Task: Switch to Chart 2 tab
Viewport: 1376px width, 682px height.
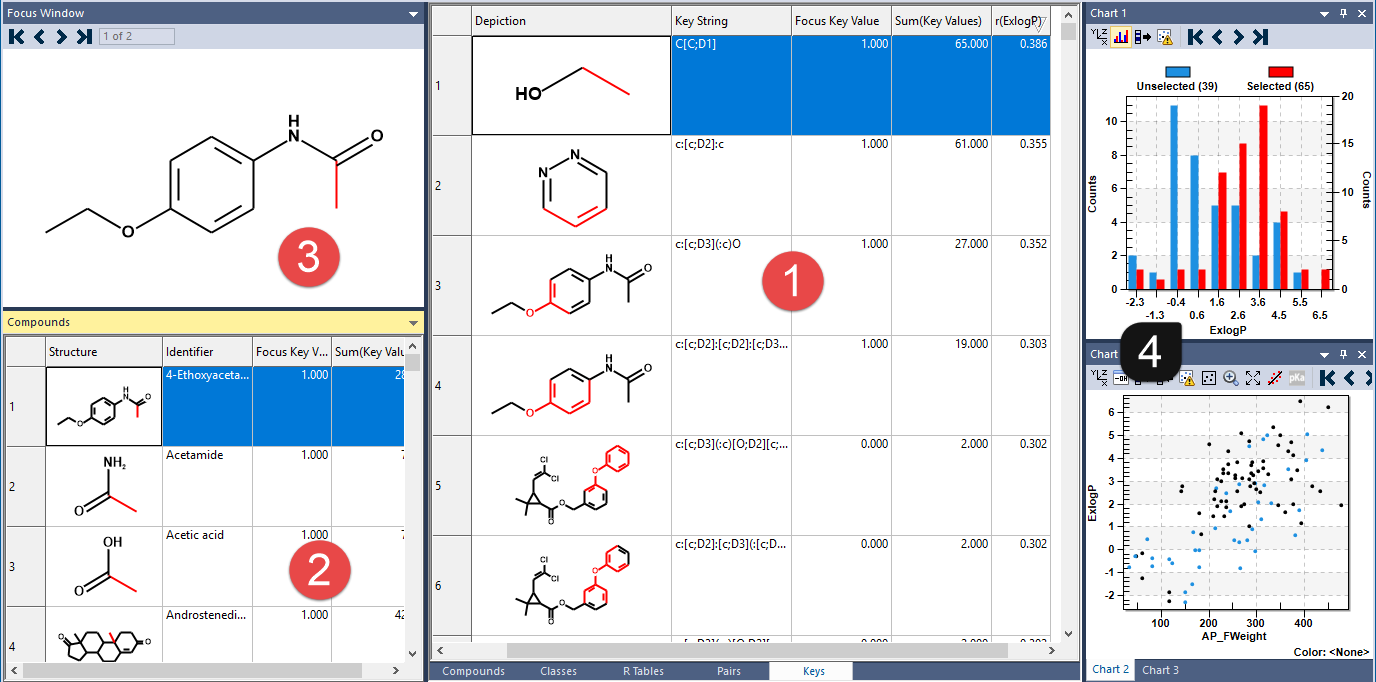Action: pyautogui.click(x=1111, y=670)
